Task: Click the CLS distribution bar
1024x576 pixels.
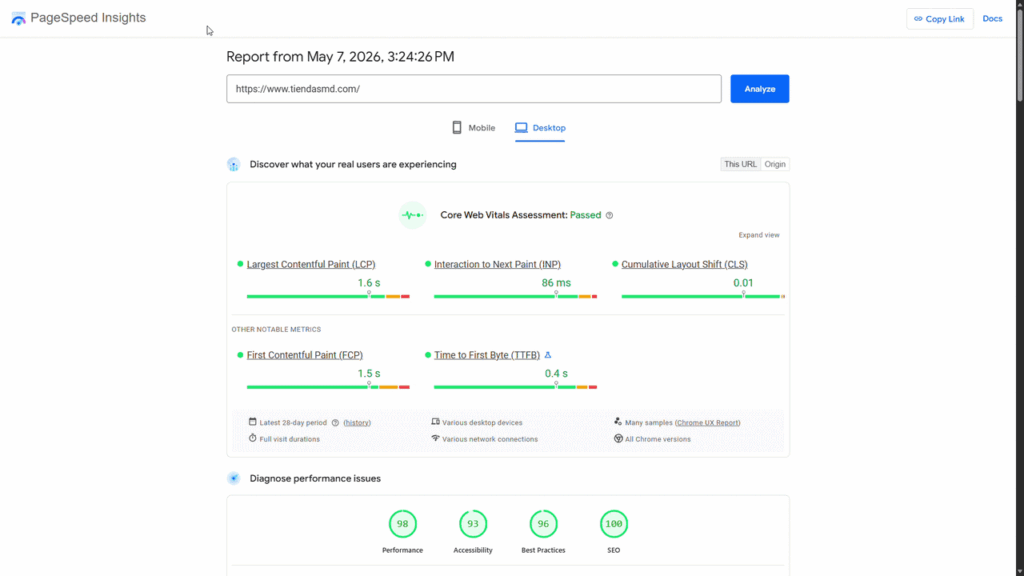Action: (x=703, y=296)
